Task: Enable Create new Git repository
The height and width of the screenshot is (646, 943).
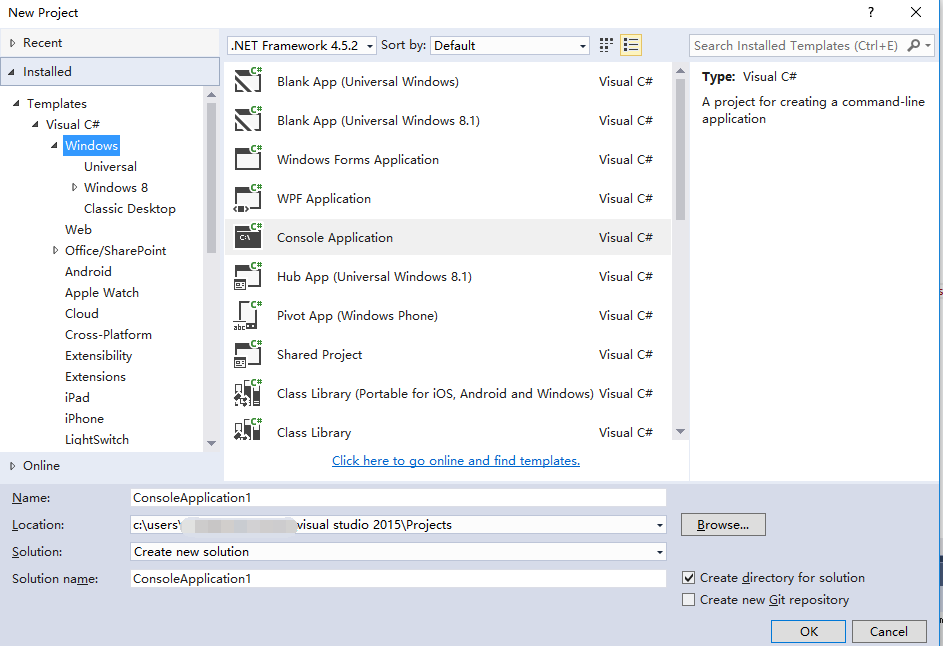Action: (x=689, y=599)
